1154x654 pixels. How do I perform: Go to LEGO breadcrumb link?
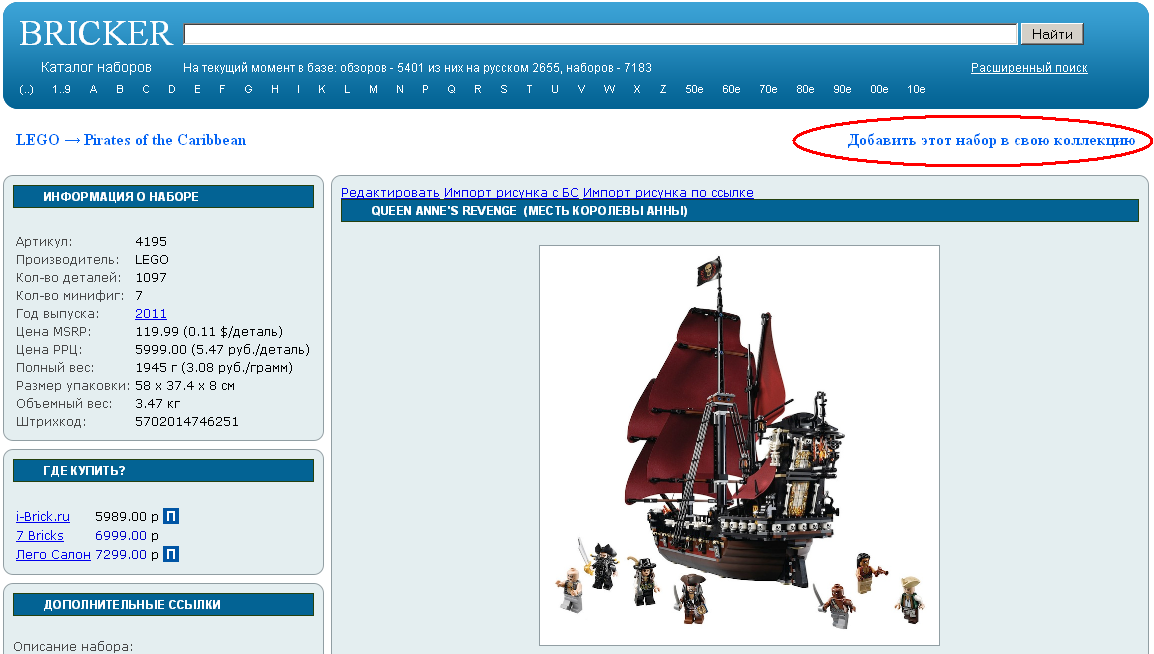coord(38,140)
